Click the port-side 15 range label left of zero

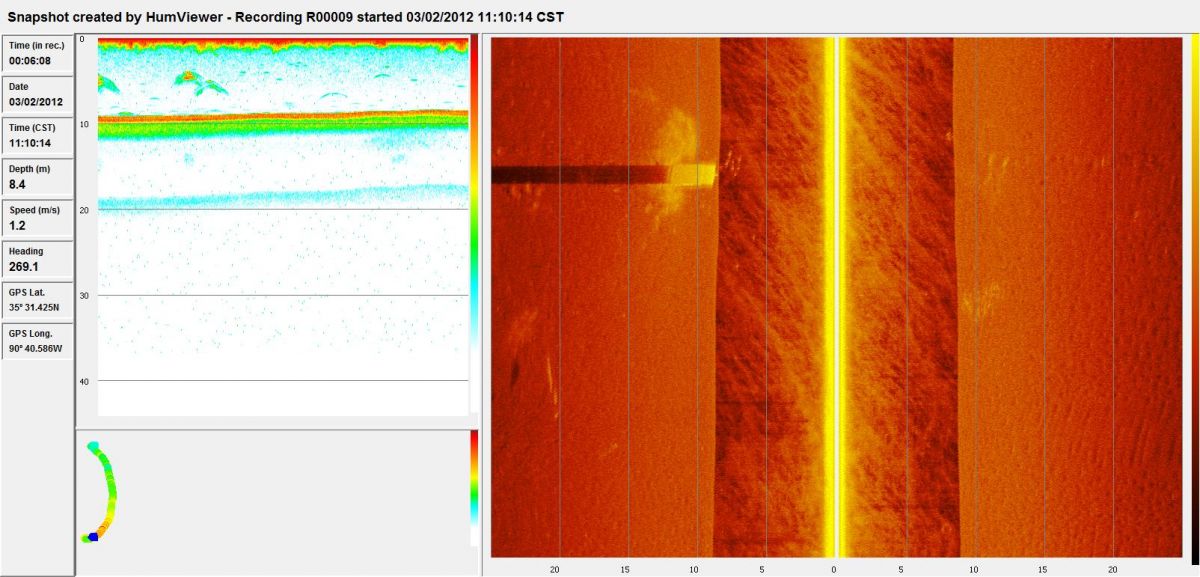[626, 569]
